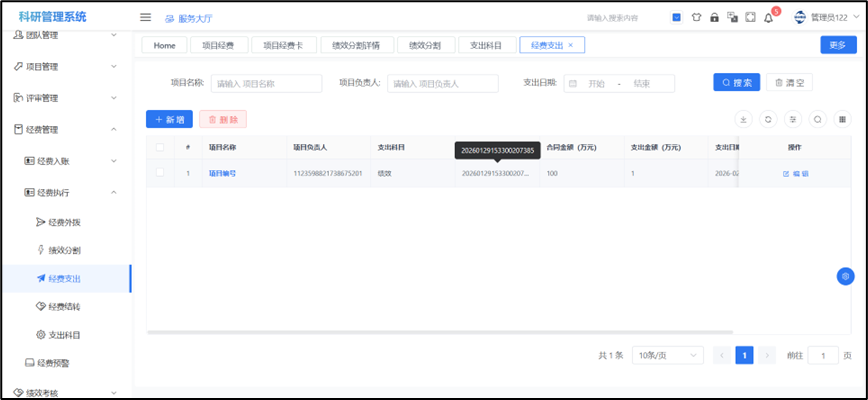
Task: Check the checkbox for row 1
Action: pyautogui.click(x=160, y=173)
